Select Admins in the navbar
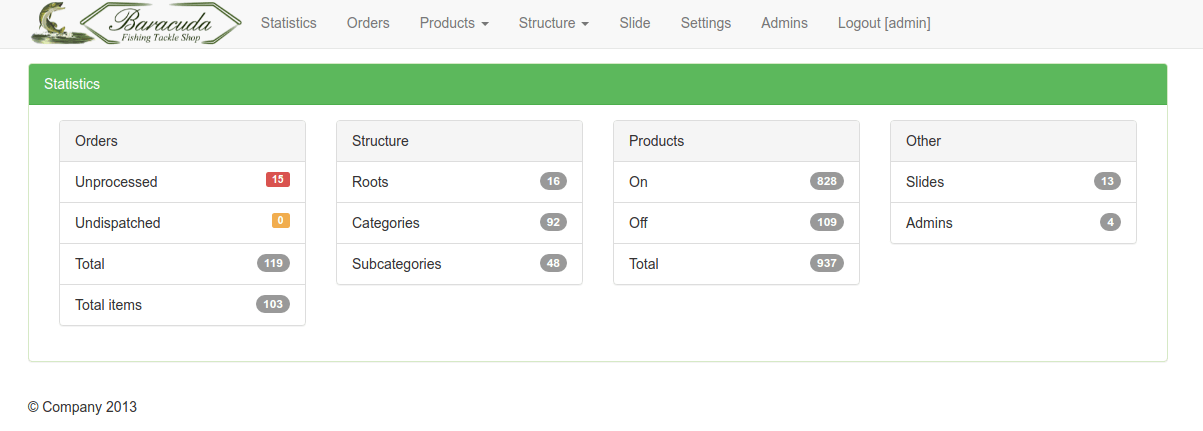Screen dimensions: 1203x431 click(784, 23)
